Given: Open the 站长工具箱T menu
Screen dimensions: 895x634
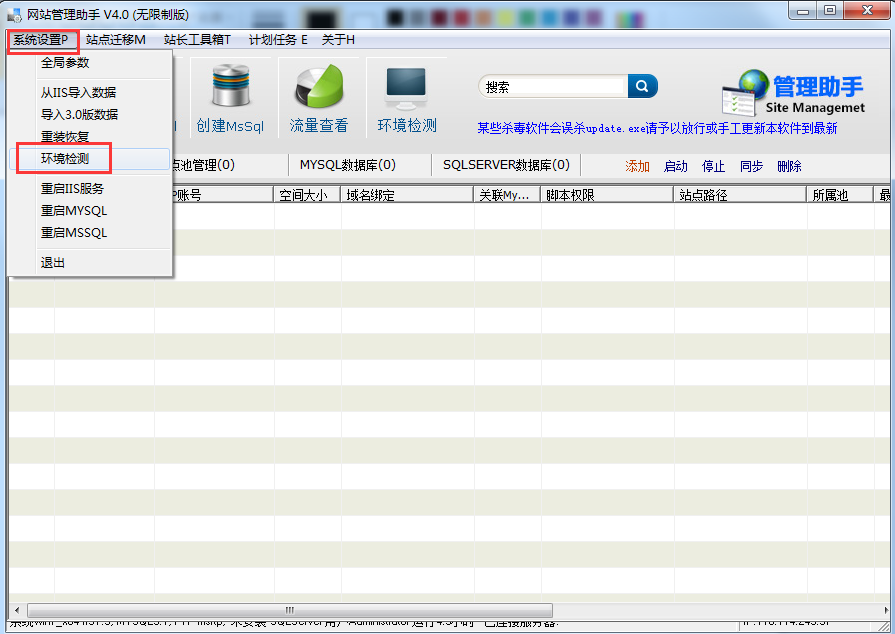Looking at the screenshot, I should (197, 40).
